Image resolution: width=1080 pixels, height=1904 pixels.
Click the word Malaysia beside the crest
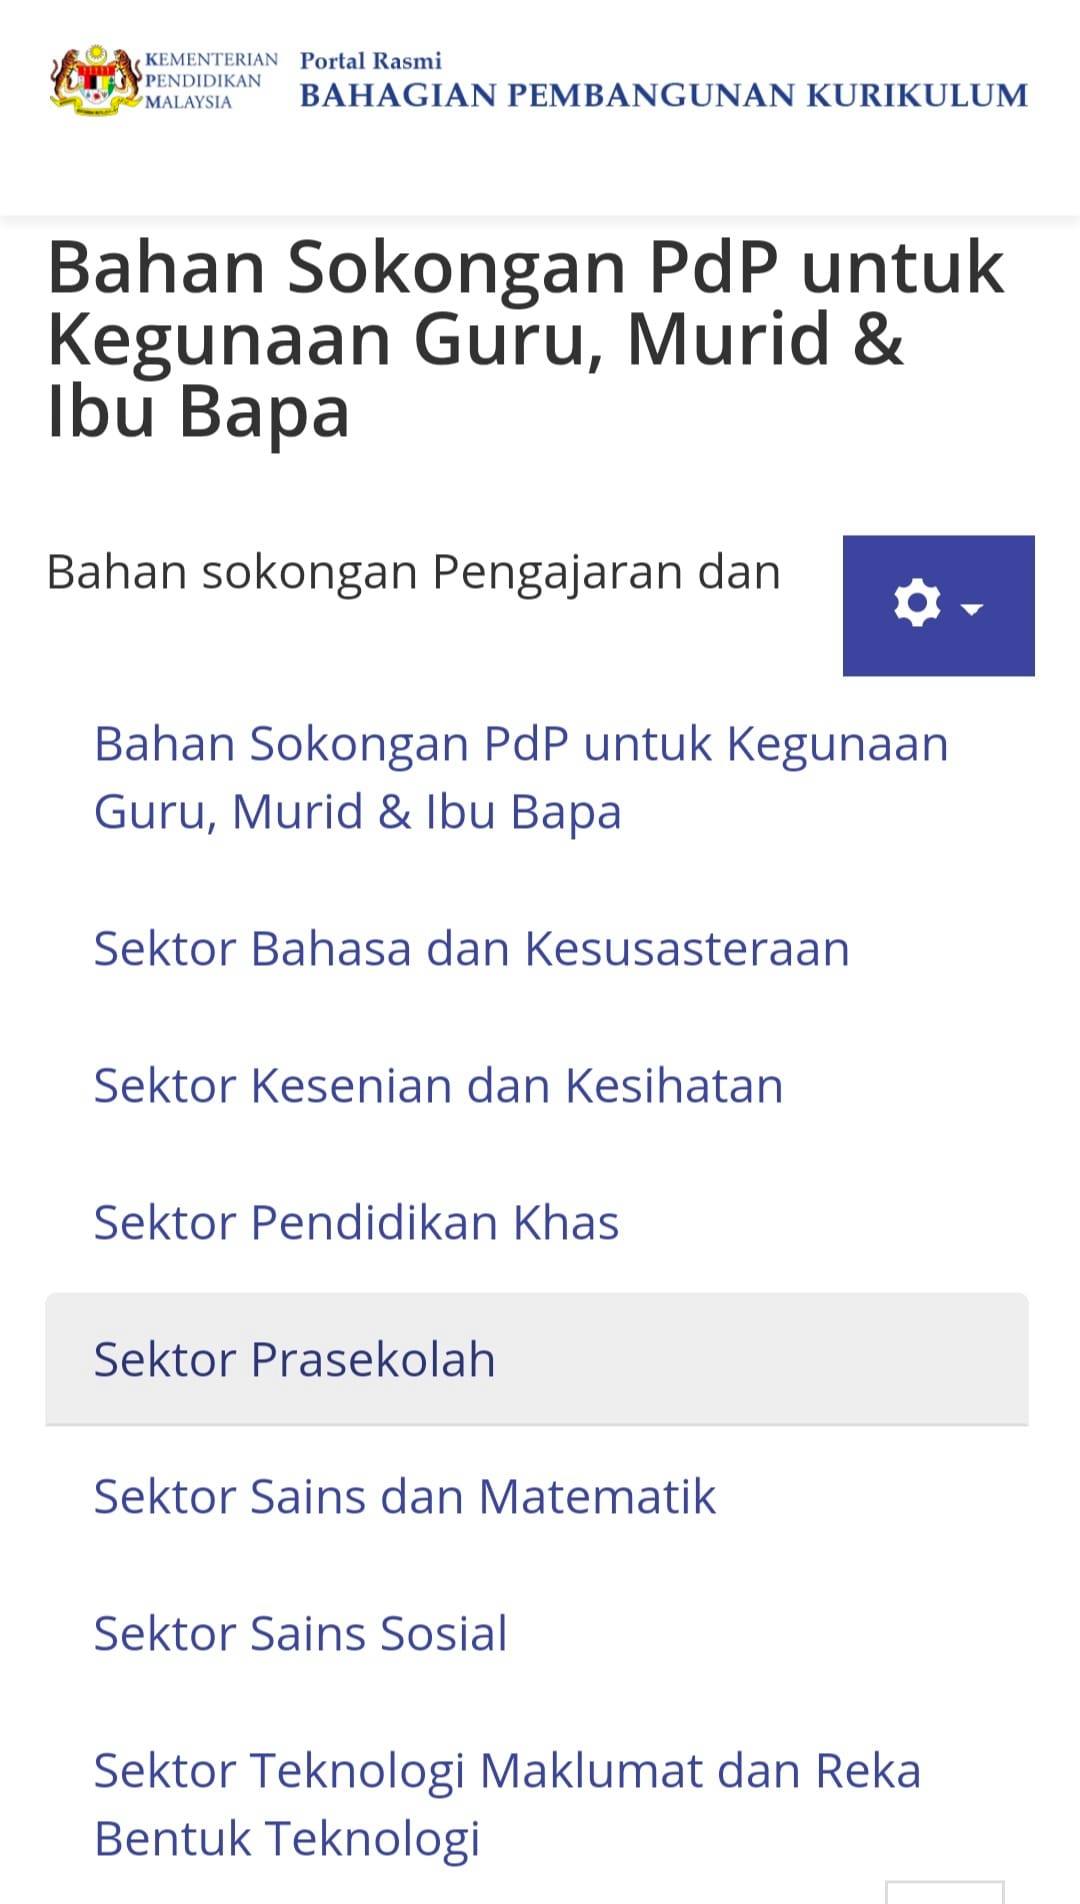(188, 102)
